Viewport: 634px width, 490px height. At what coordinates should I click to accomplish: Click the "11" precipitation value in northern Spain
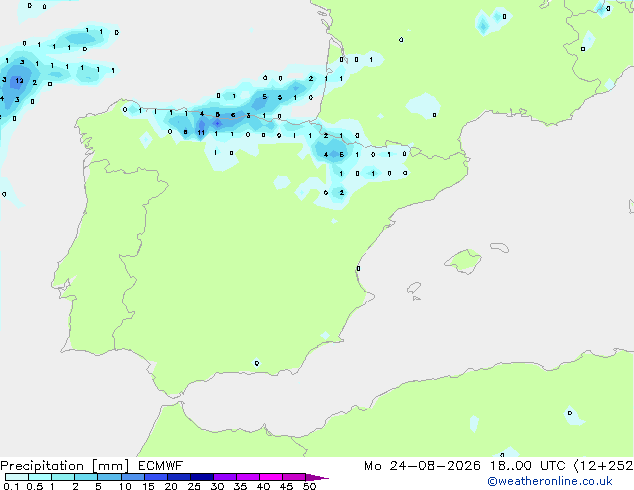tap(201, 133)
